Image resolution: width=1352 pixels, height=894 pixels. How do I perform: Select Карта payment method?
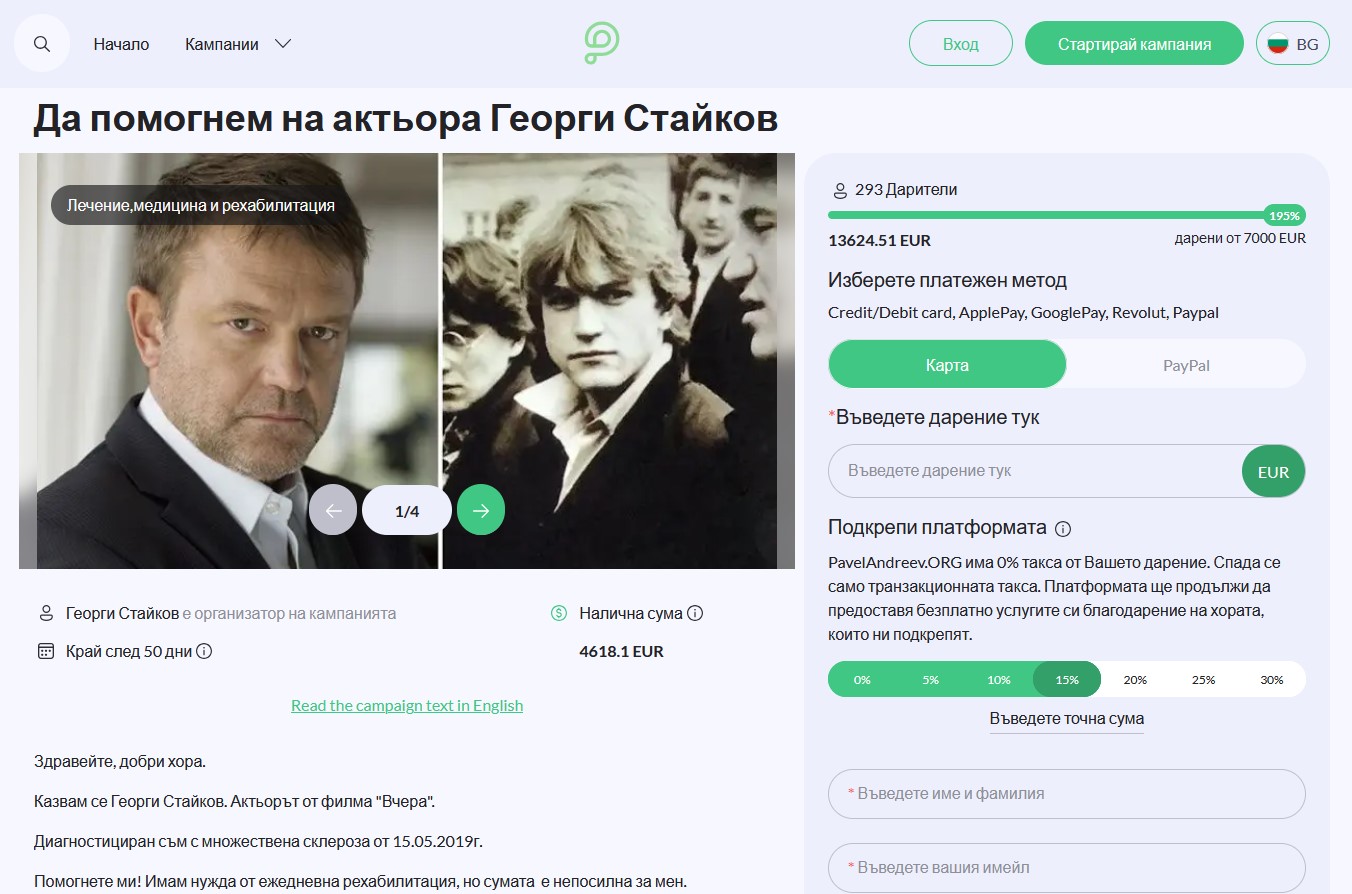[947, 365]
